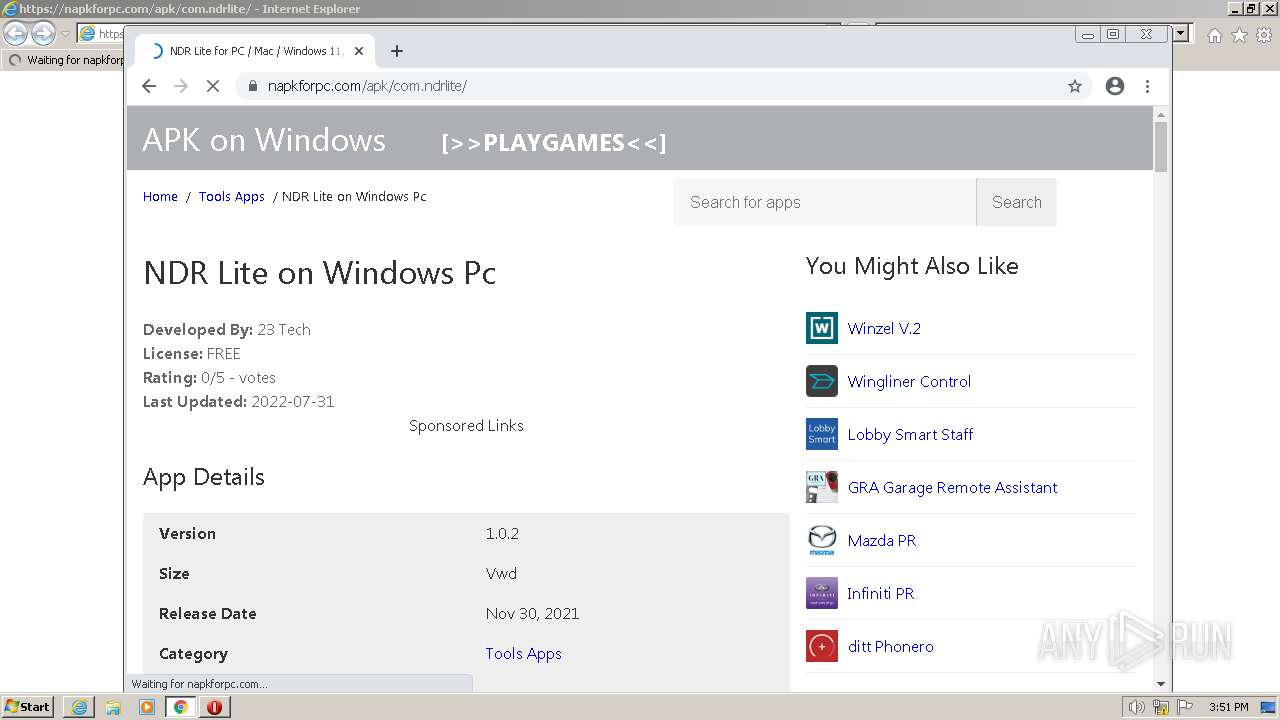Click the Action Center flag tray icon
This screenshot has height=720, width=1280.
pyautogui.click(x=1186, y=707)
